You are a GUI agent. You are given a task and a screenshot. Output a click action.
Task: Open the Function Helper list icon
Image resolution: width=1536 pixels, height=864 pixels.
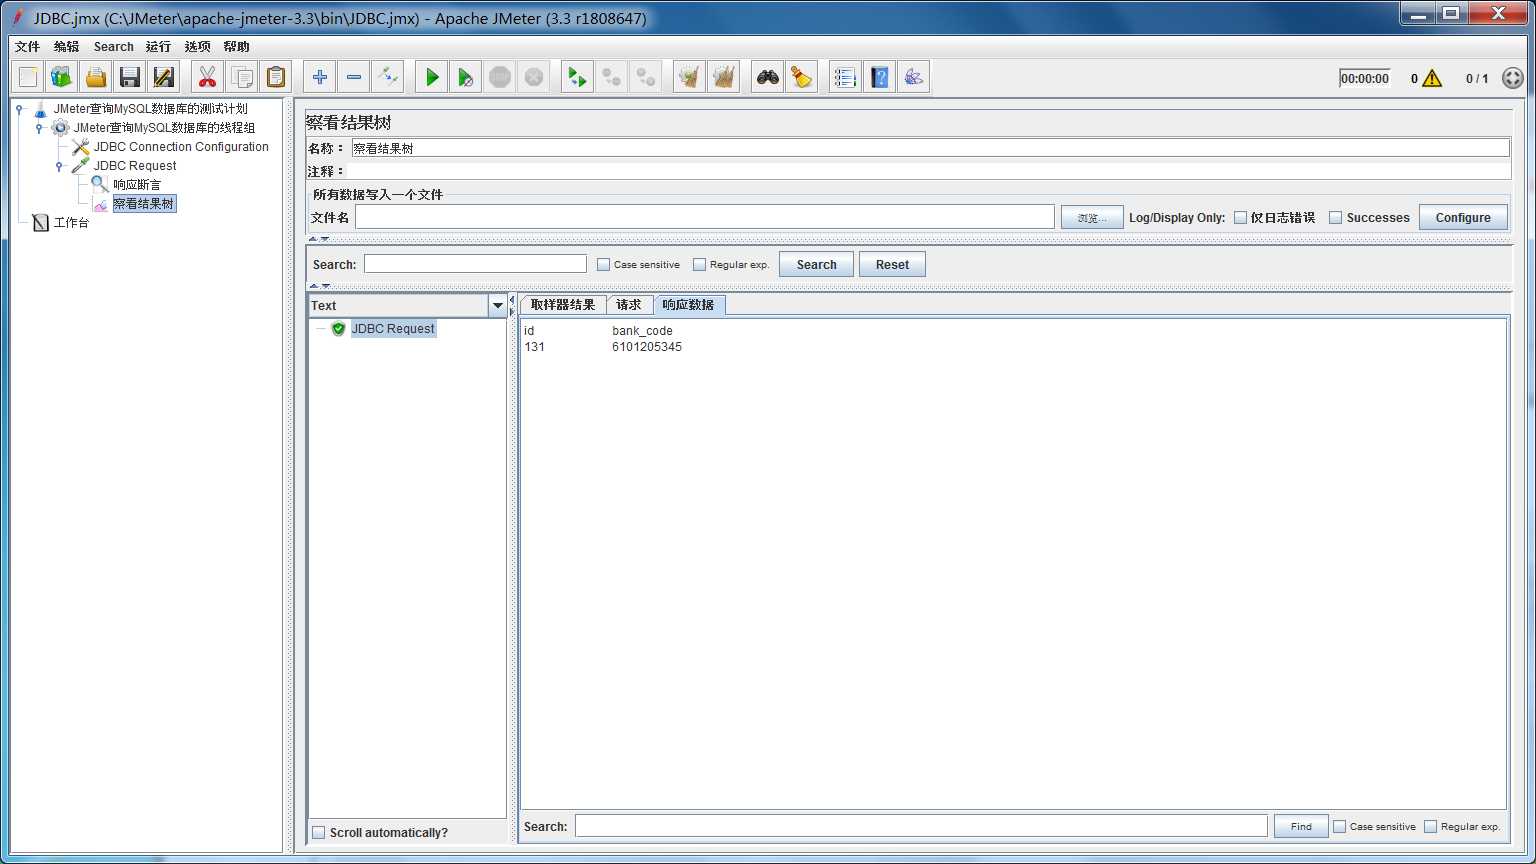point(845,77)
